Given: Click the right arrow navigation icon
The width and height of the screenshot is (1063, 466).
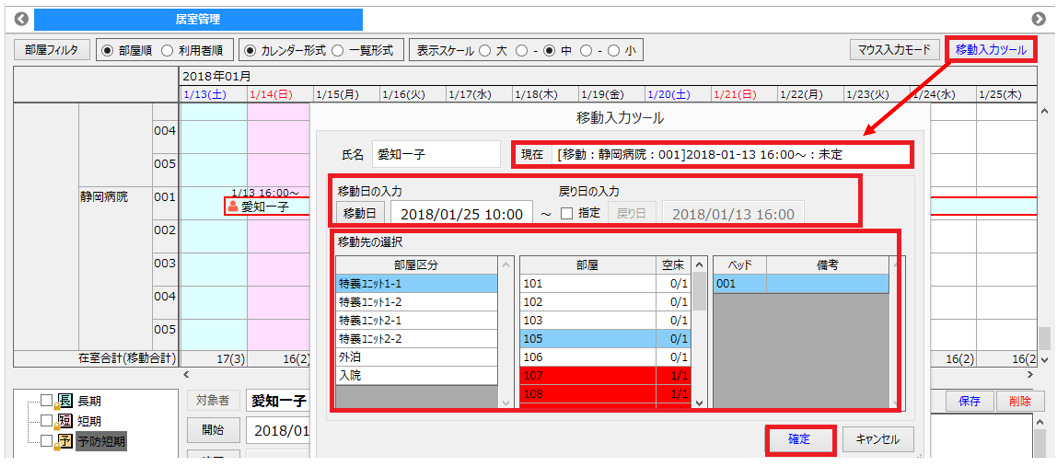Looking at the screenshot, I should point(1039,19).
